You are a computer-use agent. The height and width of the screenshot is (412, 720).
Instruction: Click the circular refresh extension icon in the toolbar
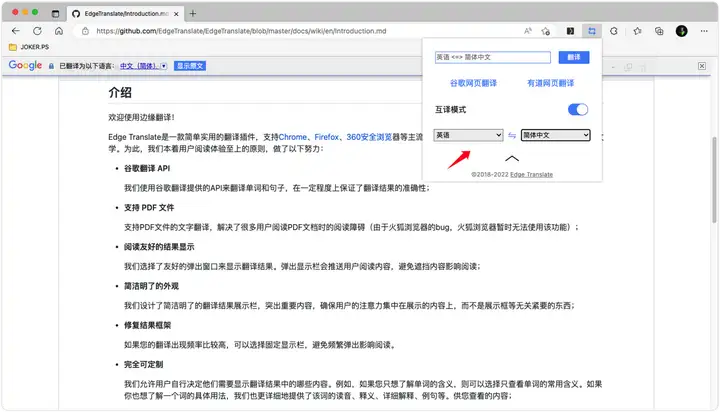point(614,31)
